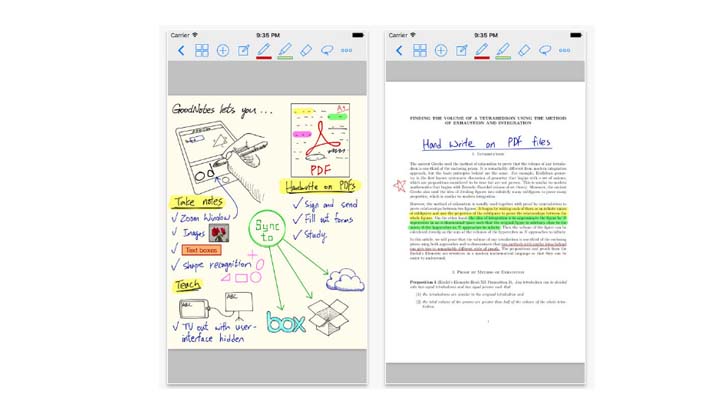Open more options dots in right phone

pyautogui.click(x=565, y=51)
